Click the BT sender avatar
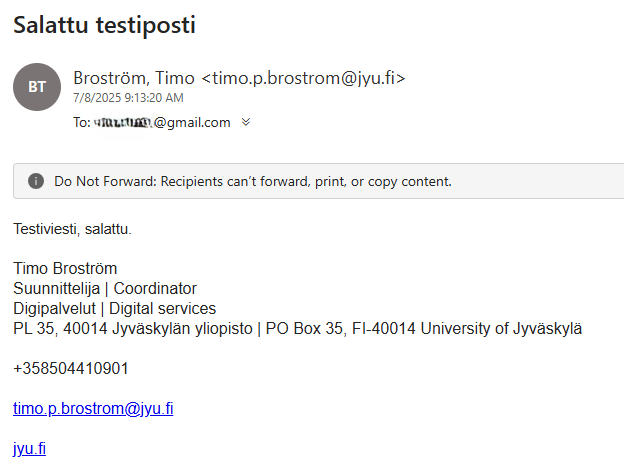This screenshot has width=624, height=465. click(x=37, y=87)
